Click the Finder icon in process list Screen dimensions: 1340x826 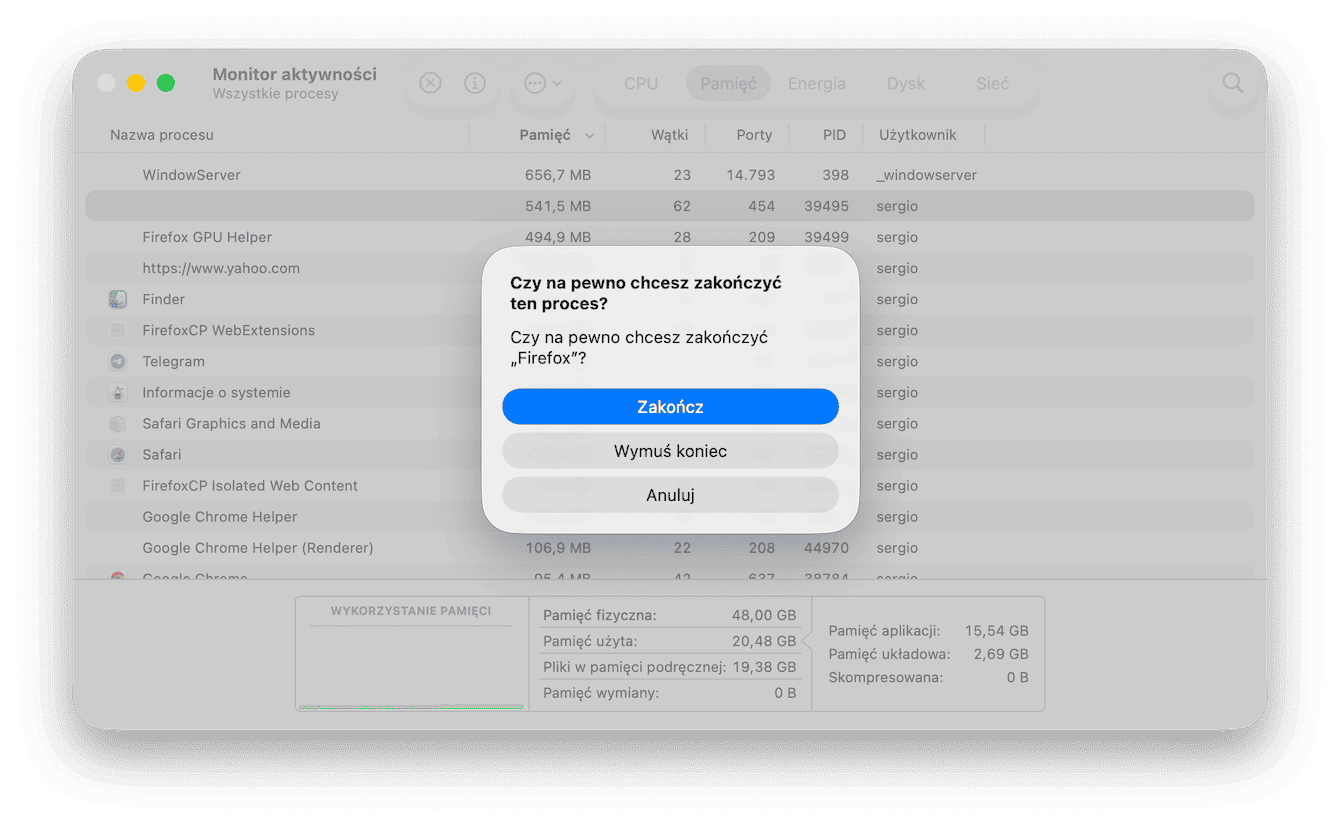point(118,299)
